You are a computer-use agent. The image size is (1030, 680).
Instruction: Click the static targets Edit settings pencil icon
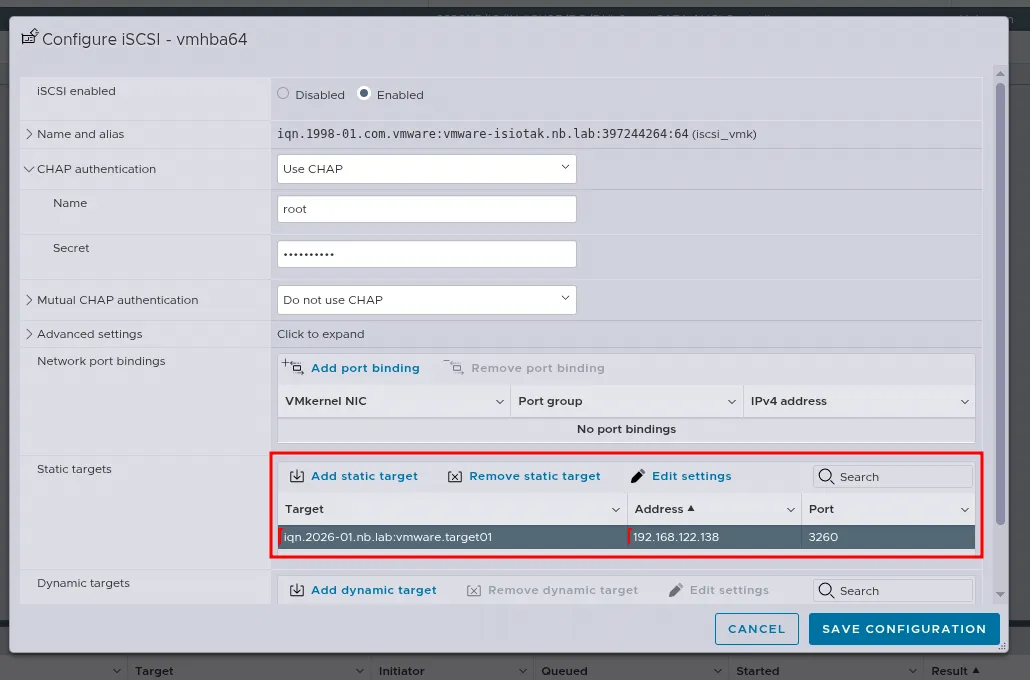[637, 476]
